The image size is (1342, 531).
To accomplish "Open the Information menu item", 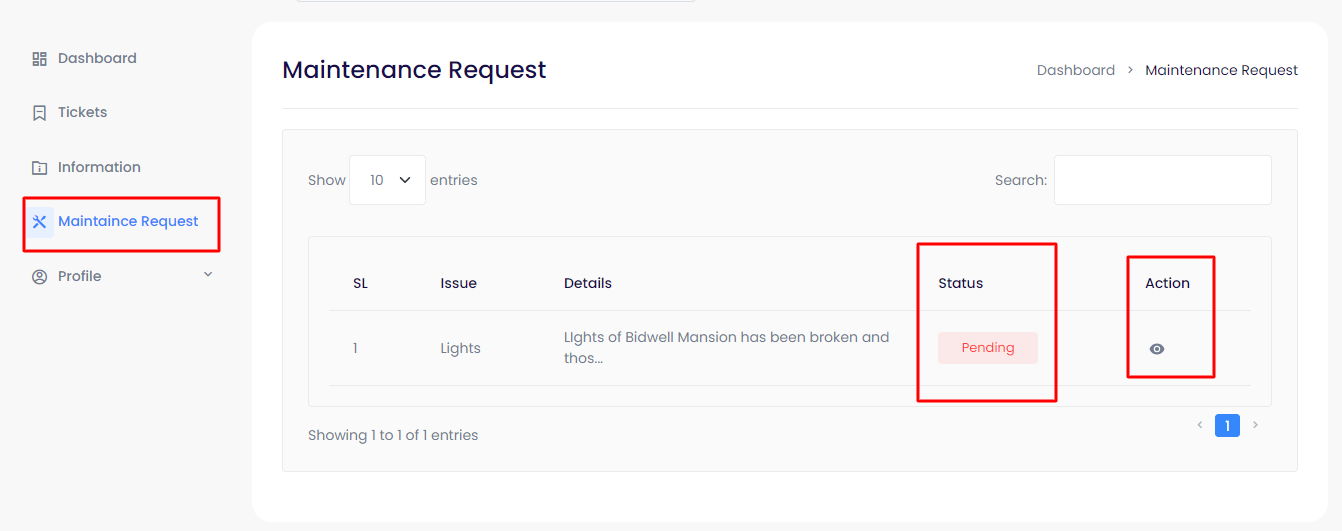I will pyautogui.click(x=99, y=167).
